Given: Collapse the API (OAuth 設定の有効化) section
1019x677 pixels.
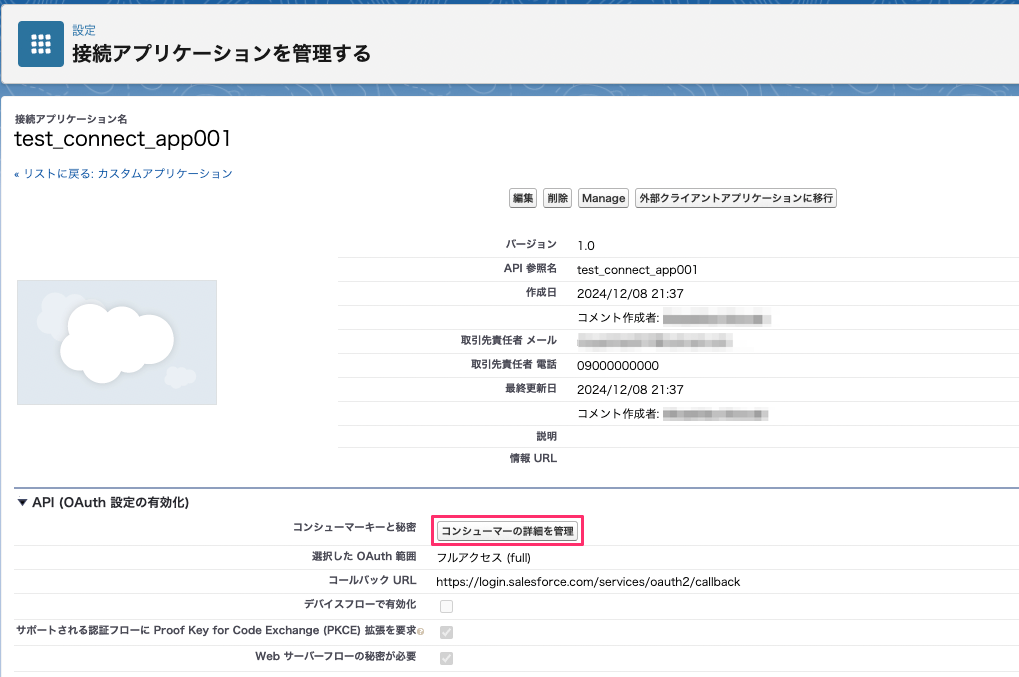Looking at the screenshot, I should (22, 502).
